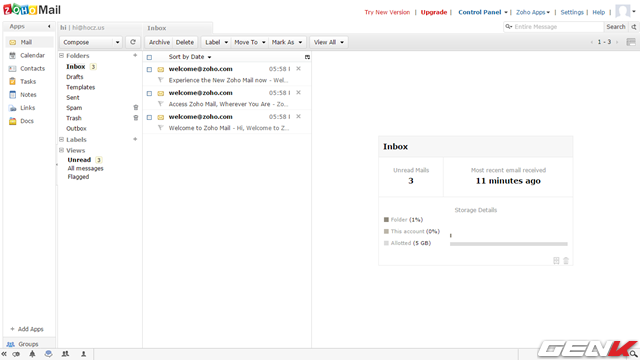Click the group contacts icon in bottom bar
640x360 pixels.
click(x=65, y=354)
